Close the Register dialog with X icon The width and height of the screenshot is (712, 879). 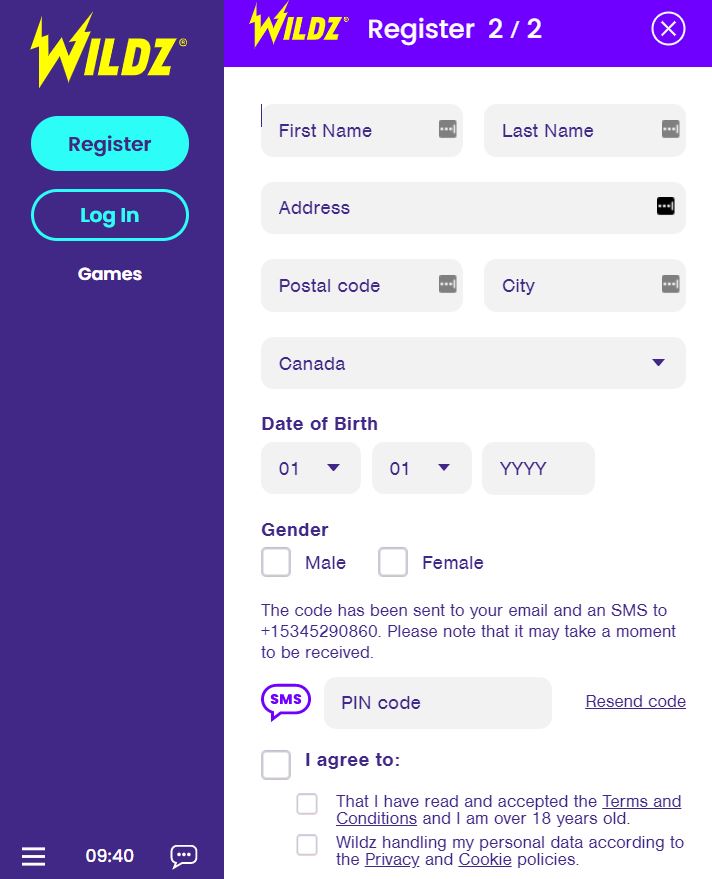coord(668,29)
